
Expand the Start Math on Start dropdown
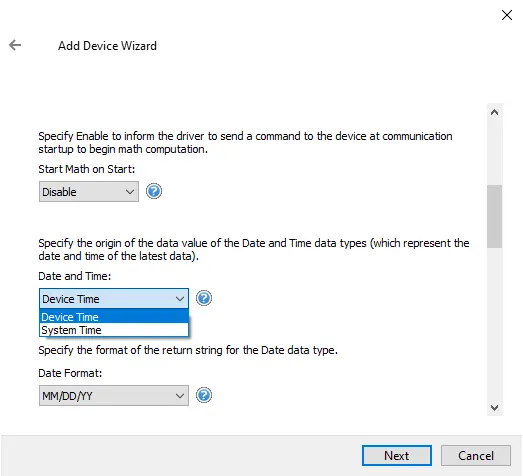[89, 191]
